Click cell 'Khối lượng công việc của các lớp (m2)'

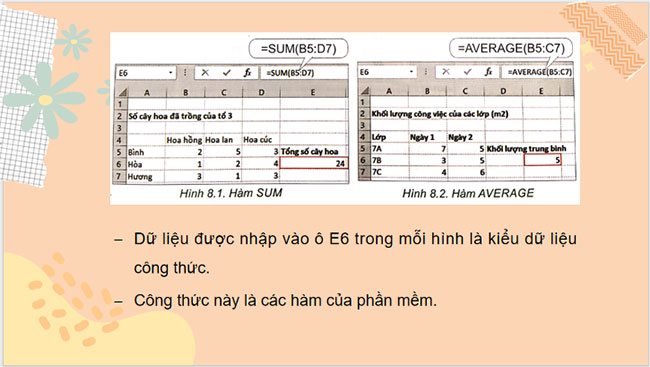[440, 114]
